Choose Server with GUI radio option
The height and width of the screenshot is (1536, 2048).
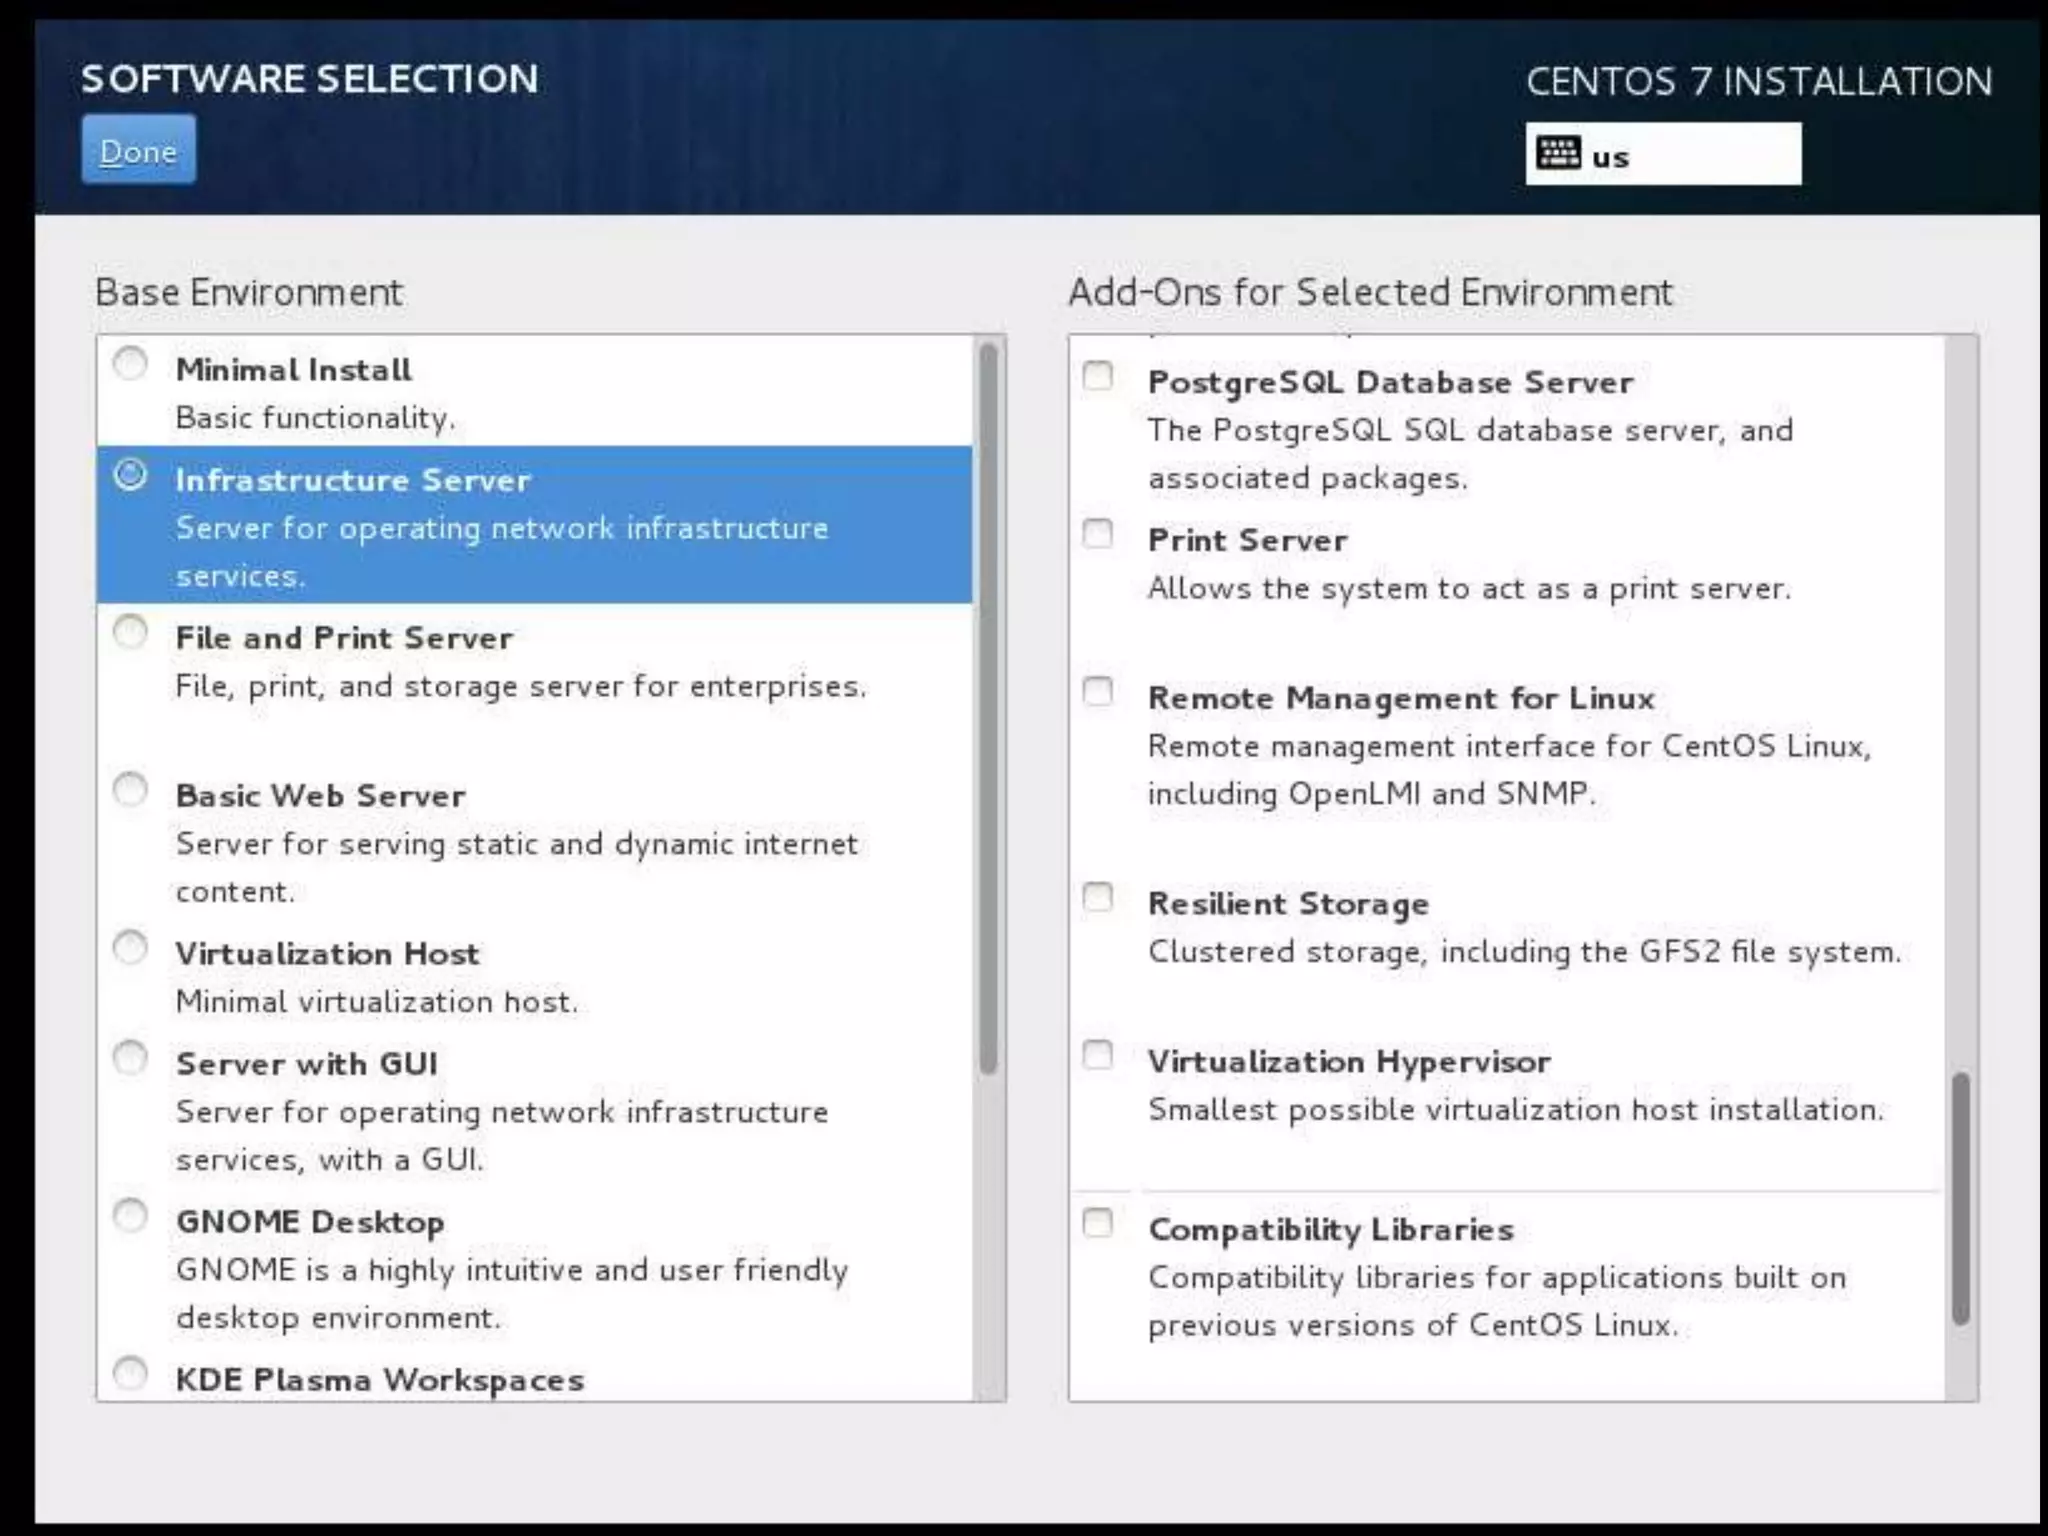point(130,1058)
